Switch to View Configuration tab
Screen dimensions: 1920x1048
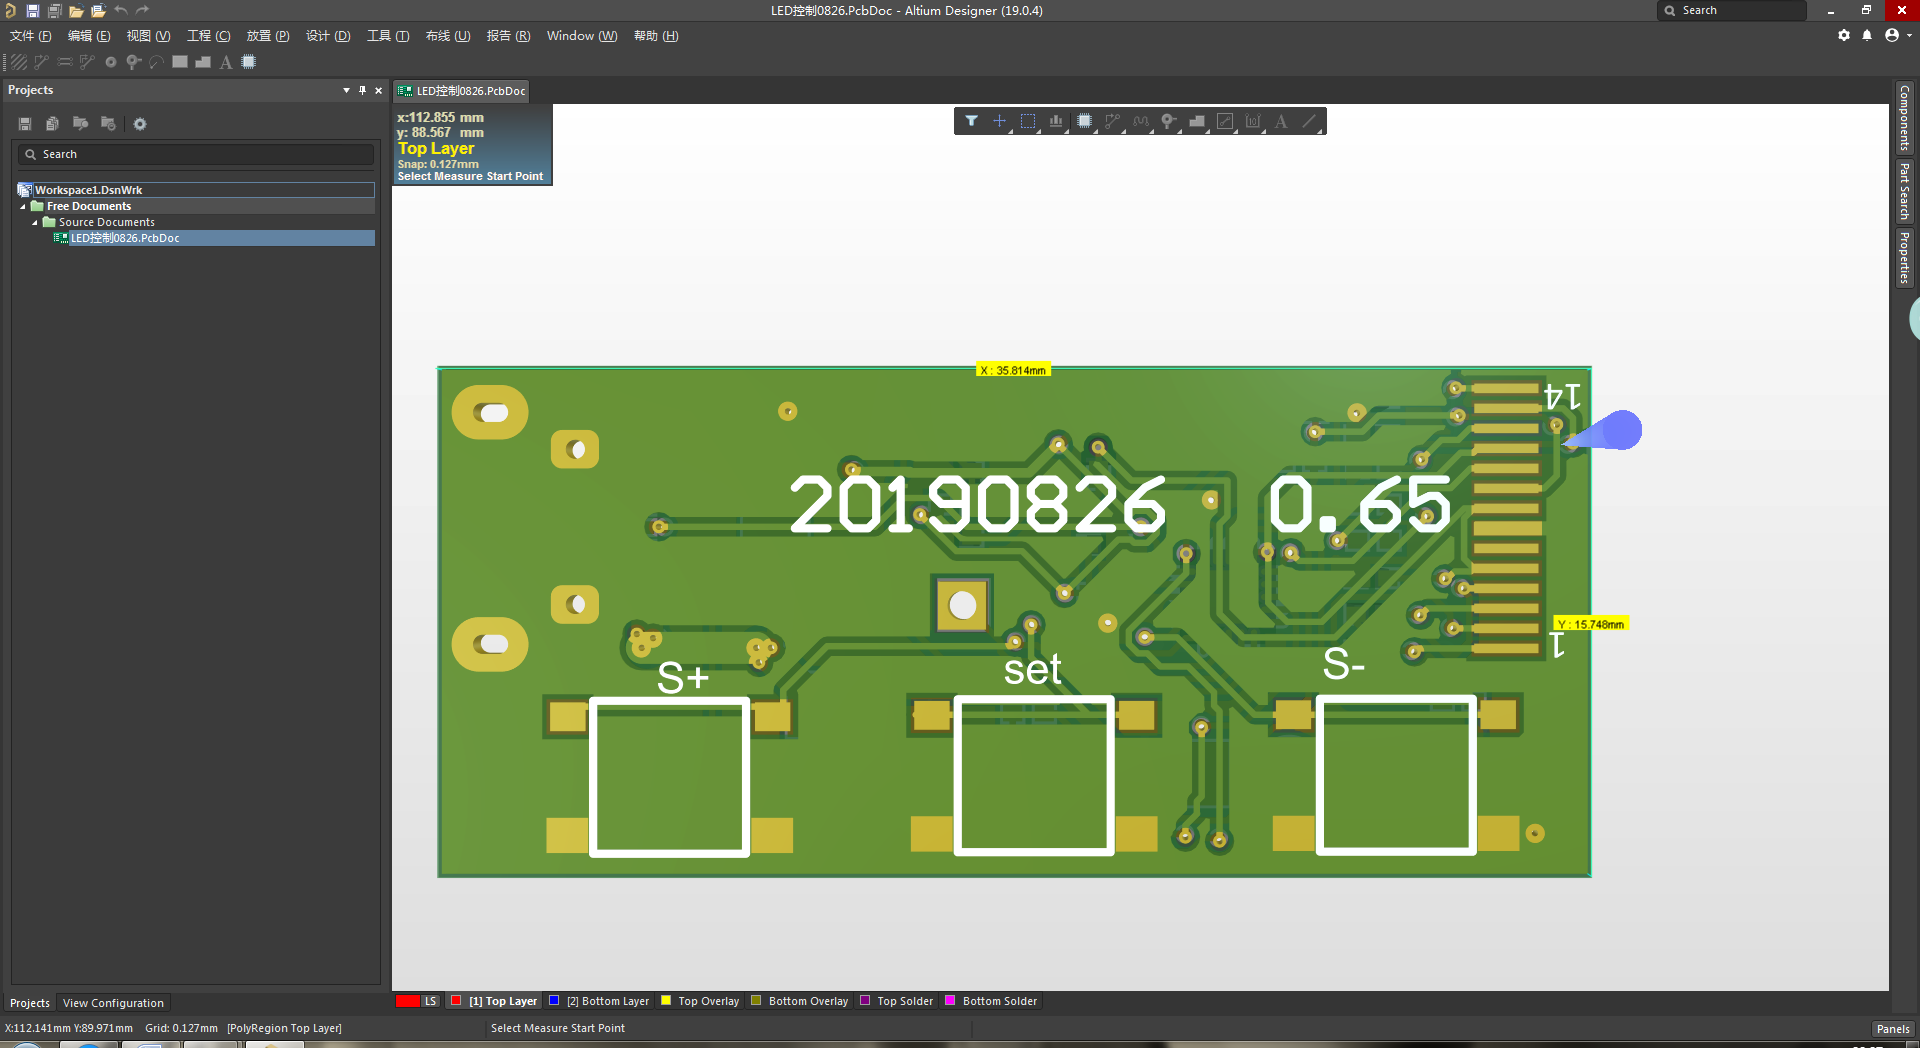(x=113, y=1003)
